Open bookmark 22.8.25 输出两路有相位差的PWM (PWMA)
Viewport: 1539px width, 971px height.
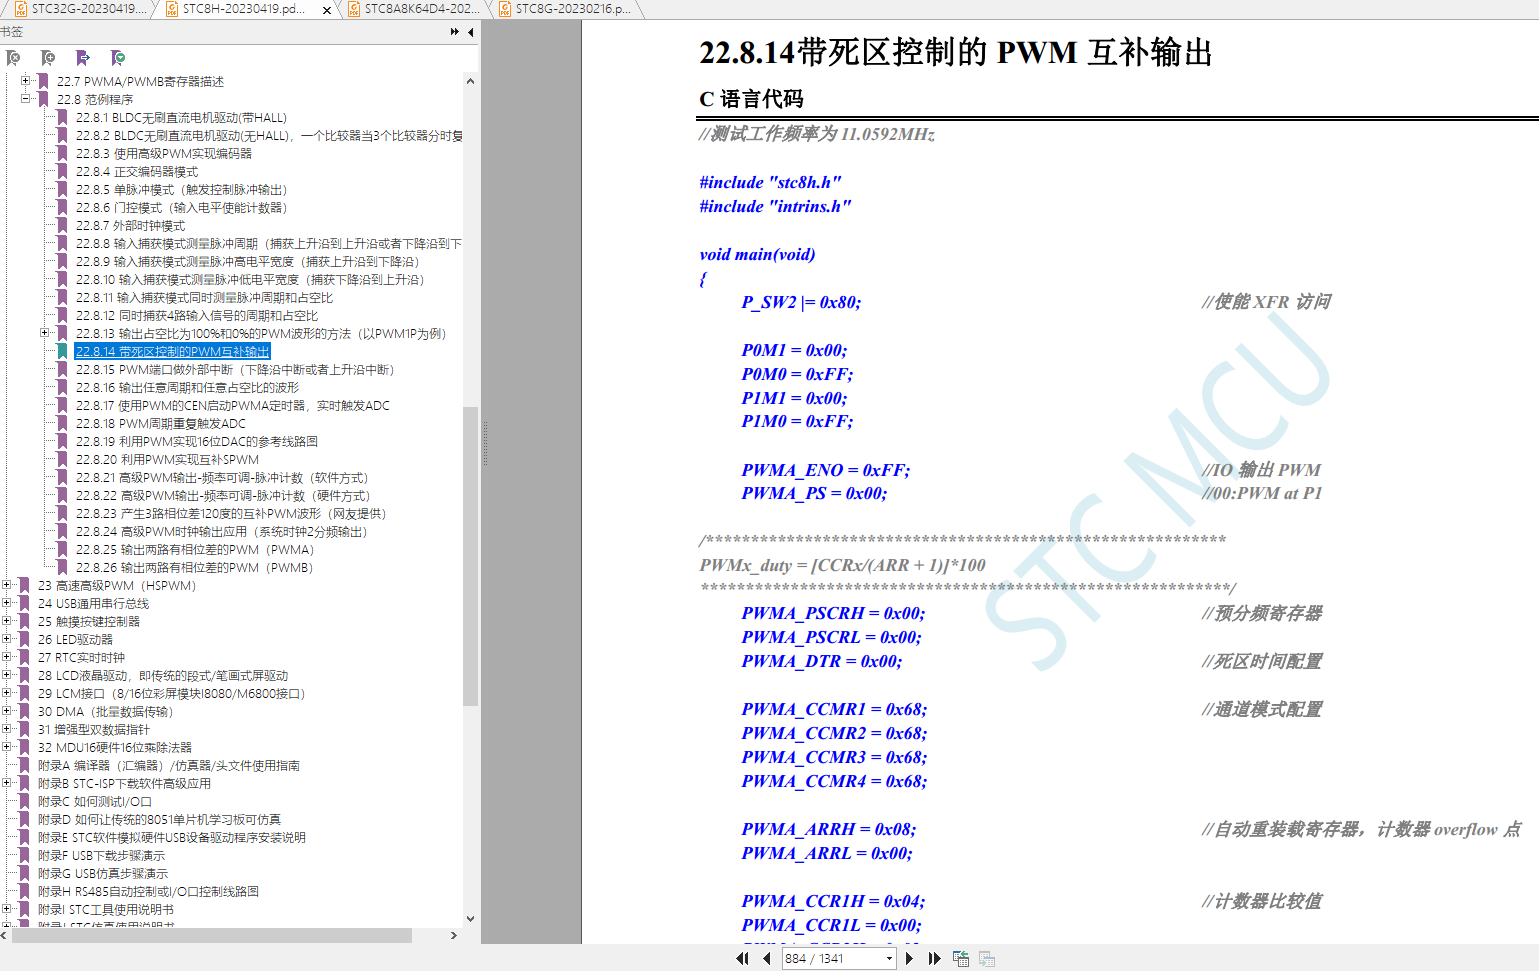click(195, 549)
